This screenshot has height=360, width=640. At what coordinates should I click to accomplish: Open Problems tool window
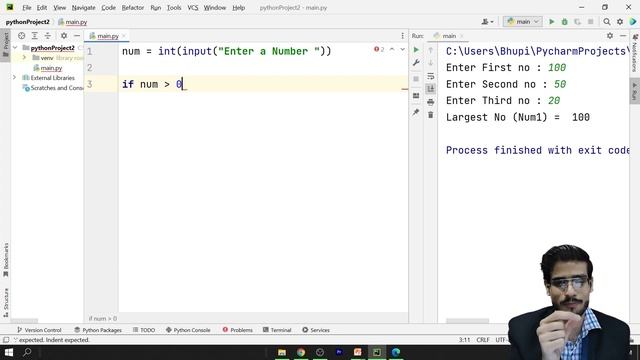click(238, 330)
